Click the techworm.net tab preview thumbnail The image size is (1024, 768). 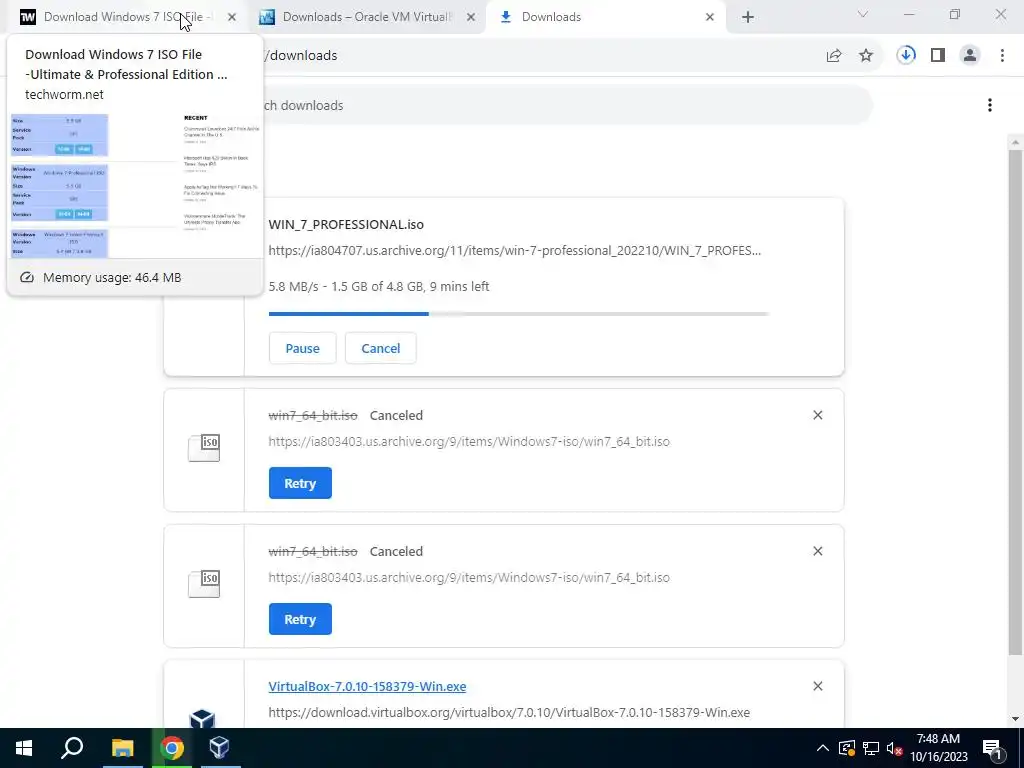135,185
